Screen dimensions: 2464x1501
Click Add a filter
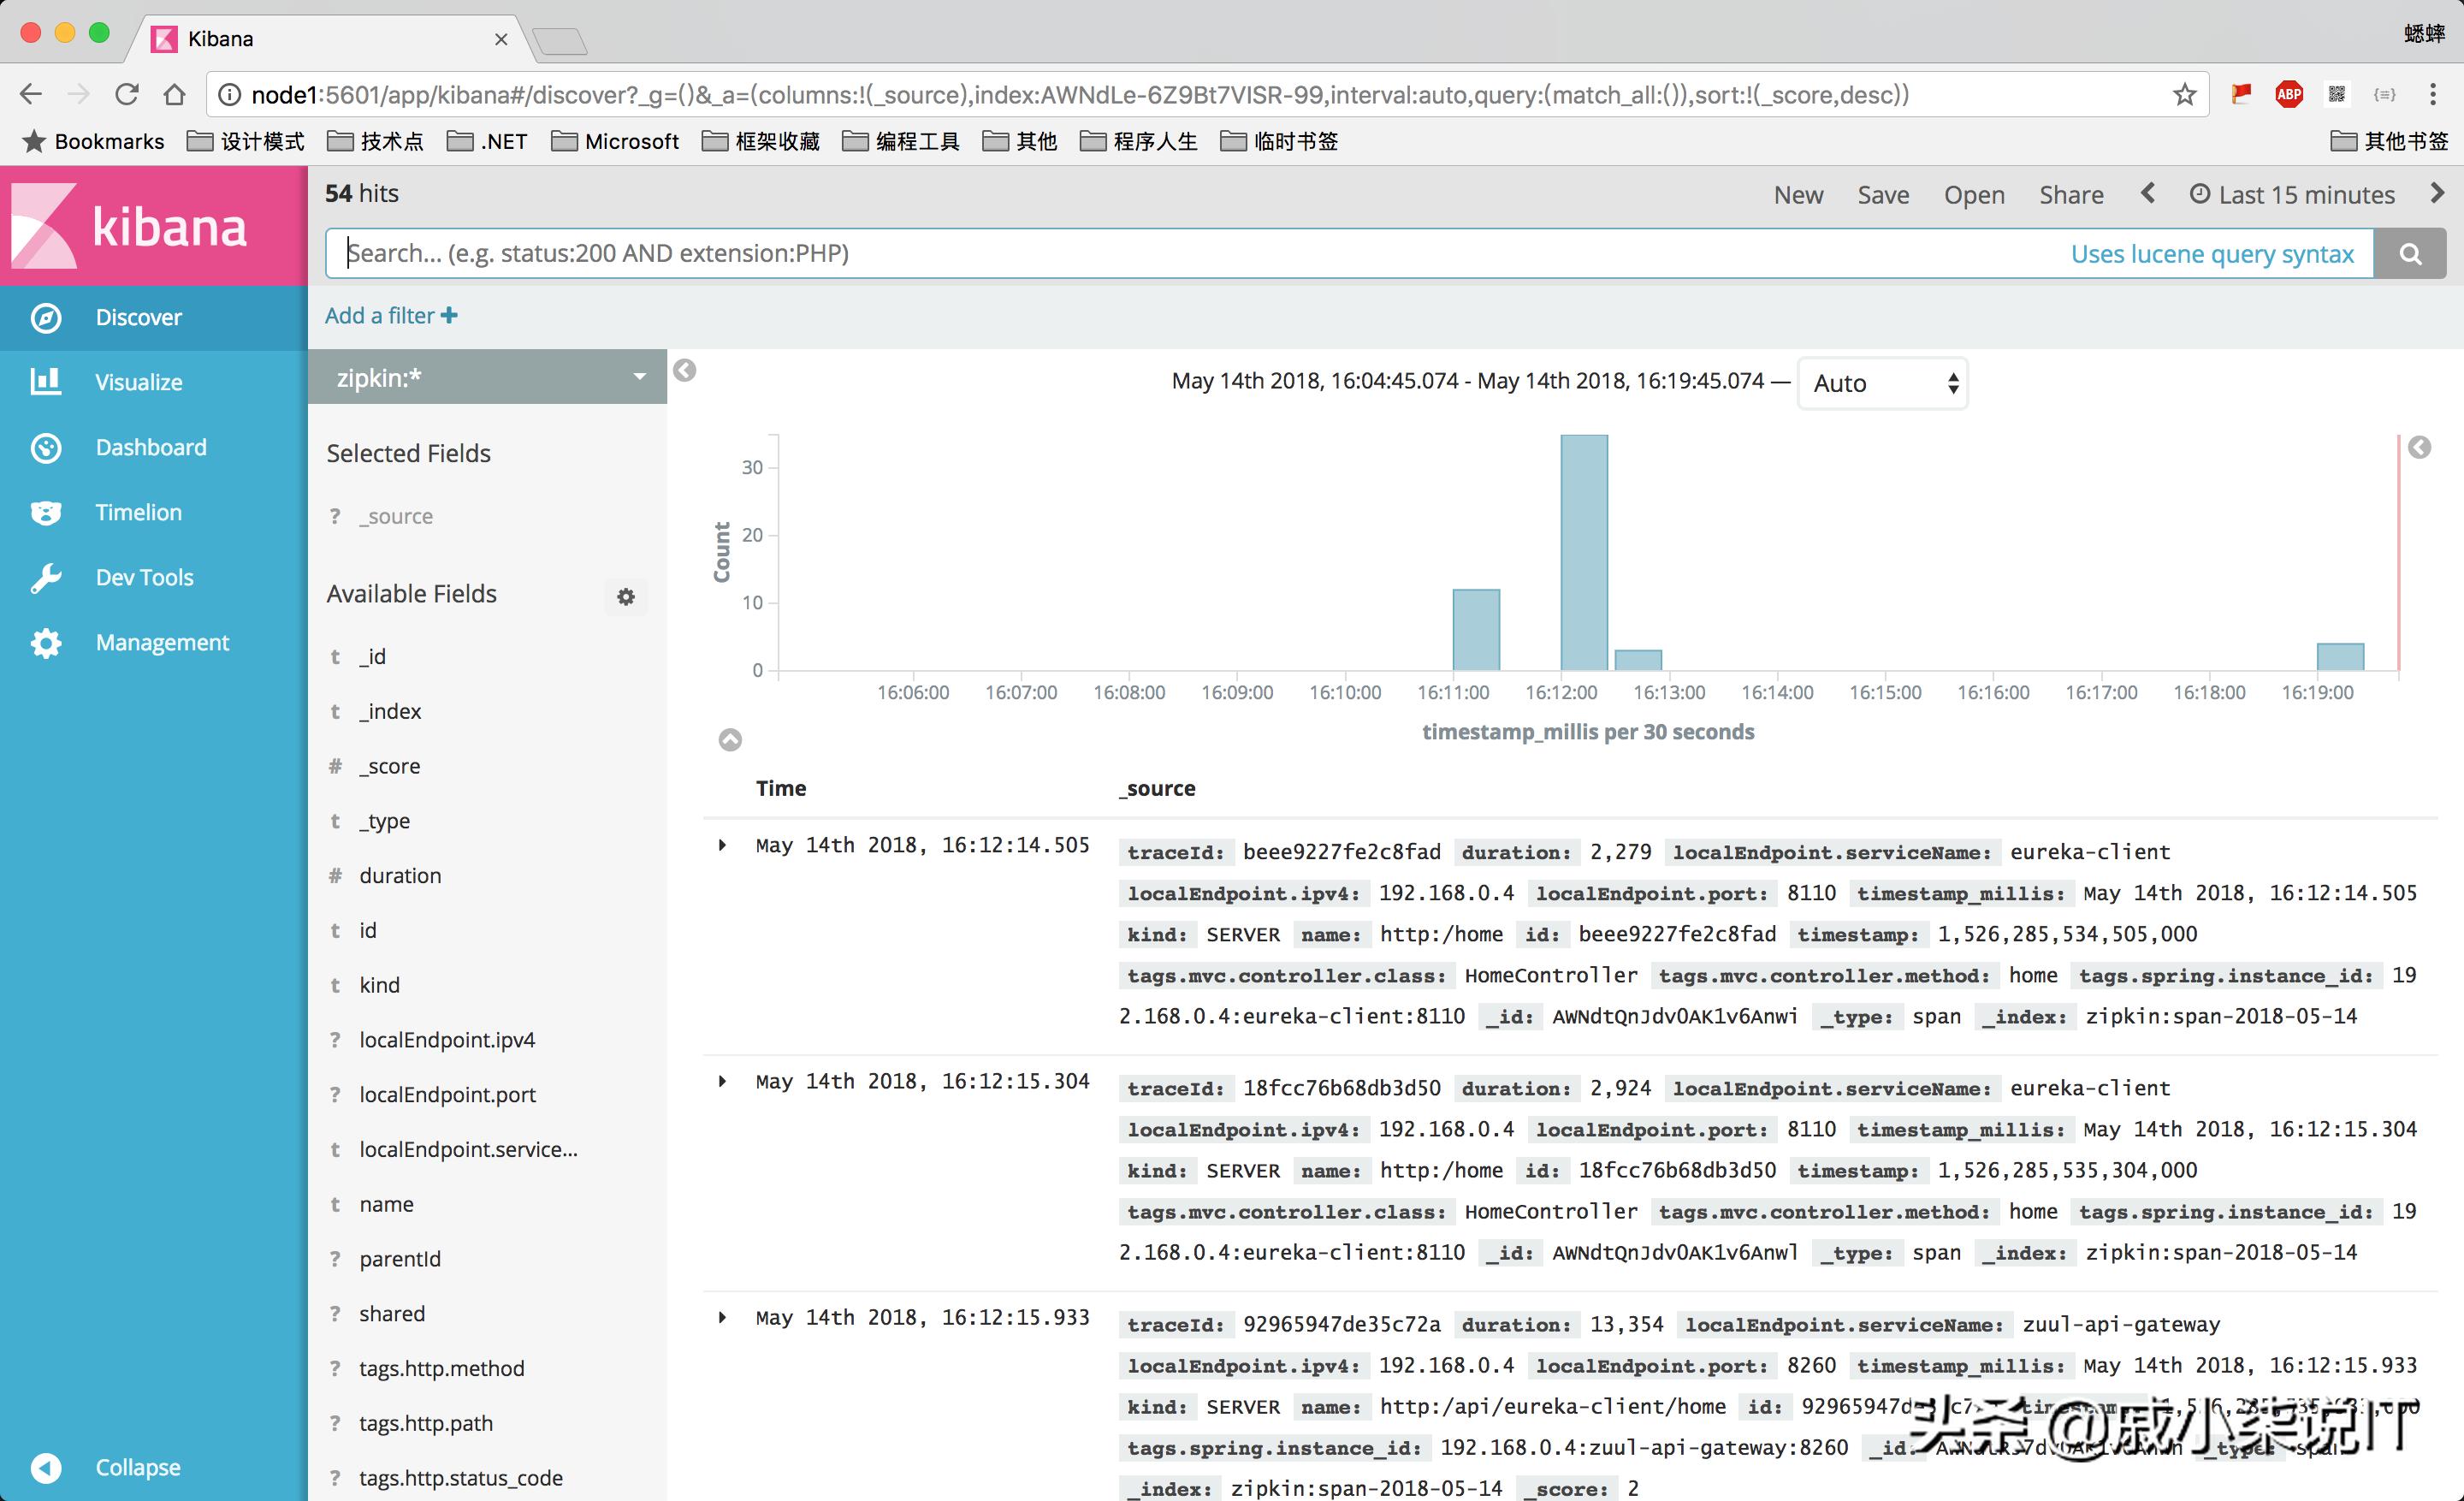(389, 315)
